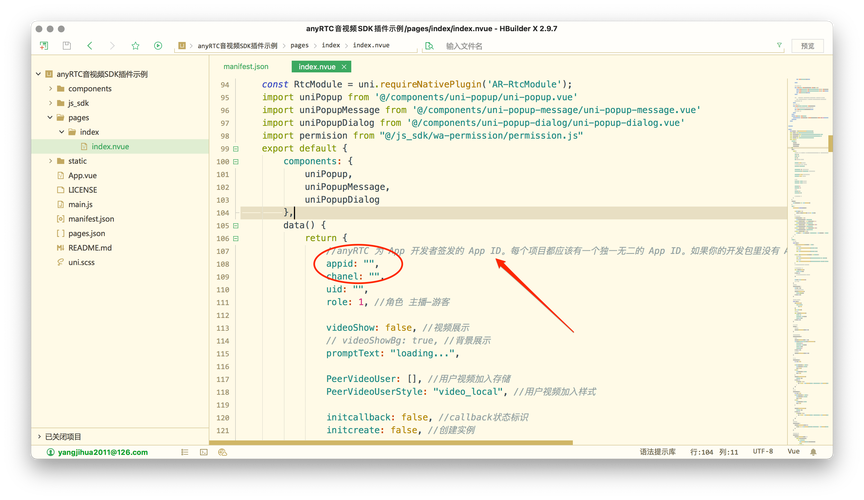
Task: Click the README.md markdown file icon
Action: tap(61, 248)
